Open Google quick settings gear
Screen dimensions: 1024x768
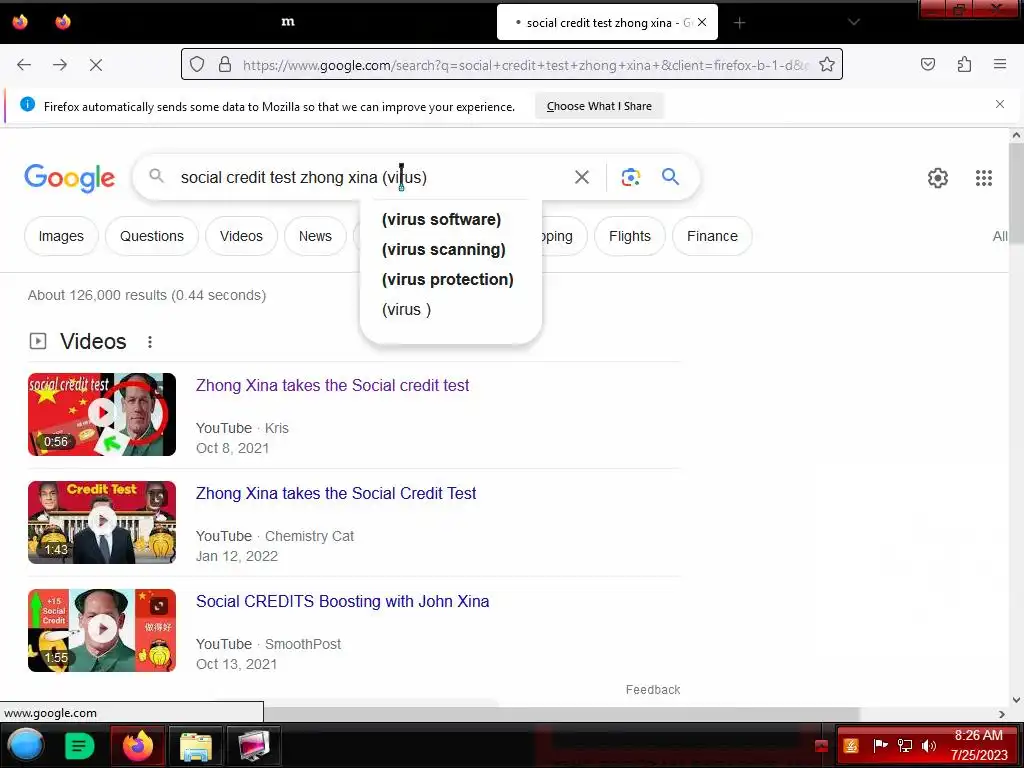pos(938,178)
